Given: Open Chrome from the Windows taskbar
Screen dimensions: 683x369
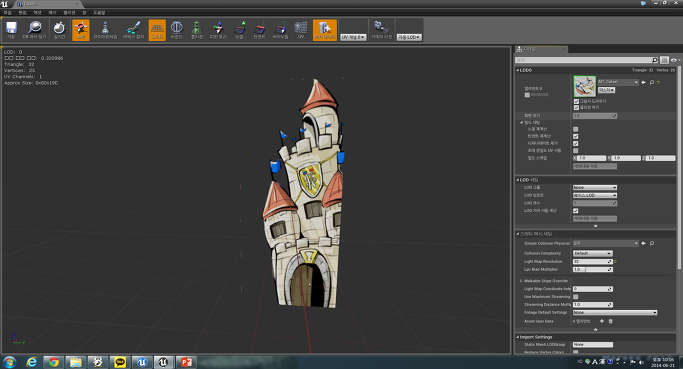Looking at the screenshot, I should (54, 362).
